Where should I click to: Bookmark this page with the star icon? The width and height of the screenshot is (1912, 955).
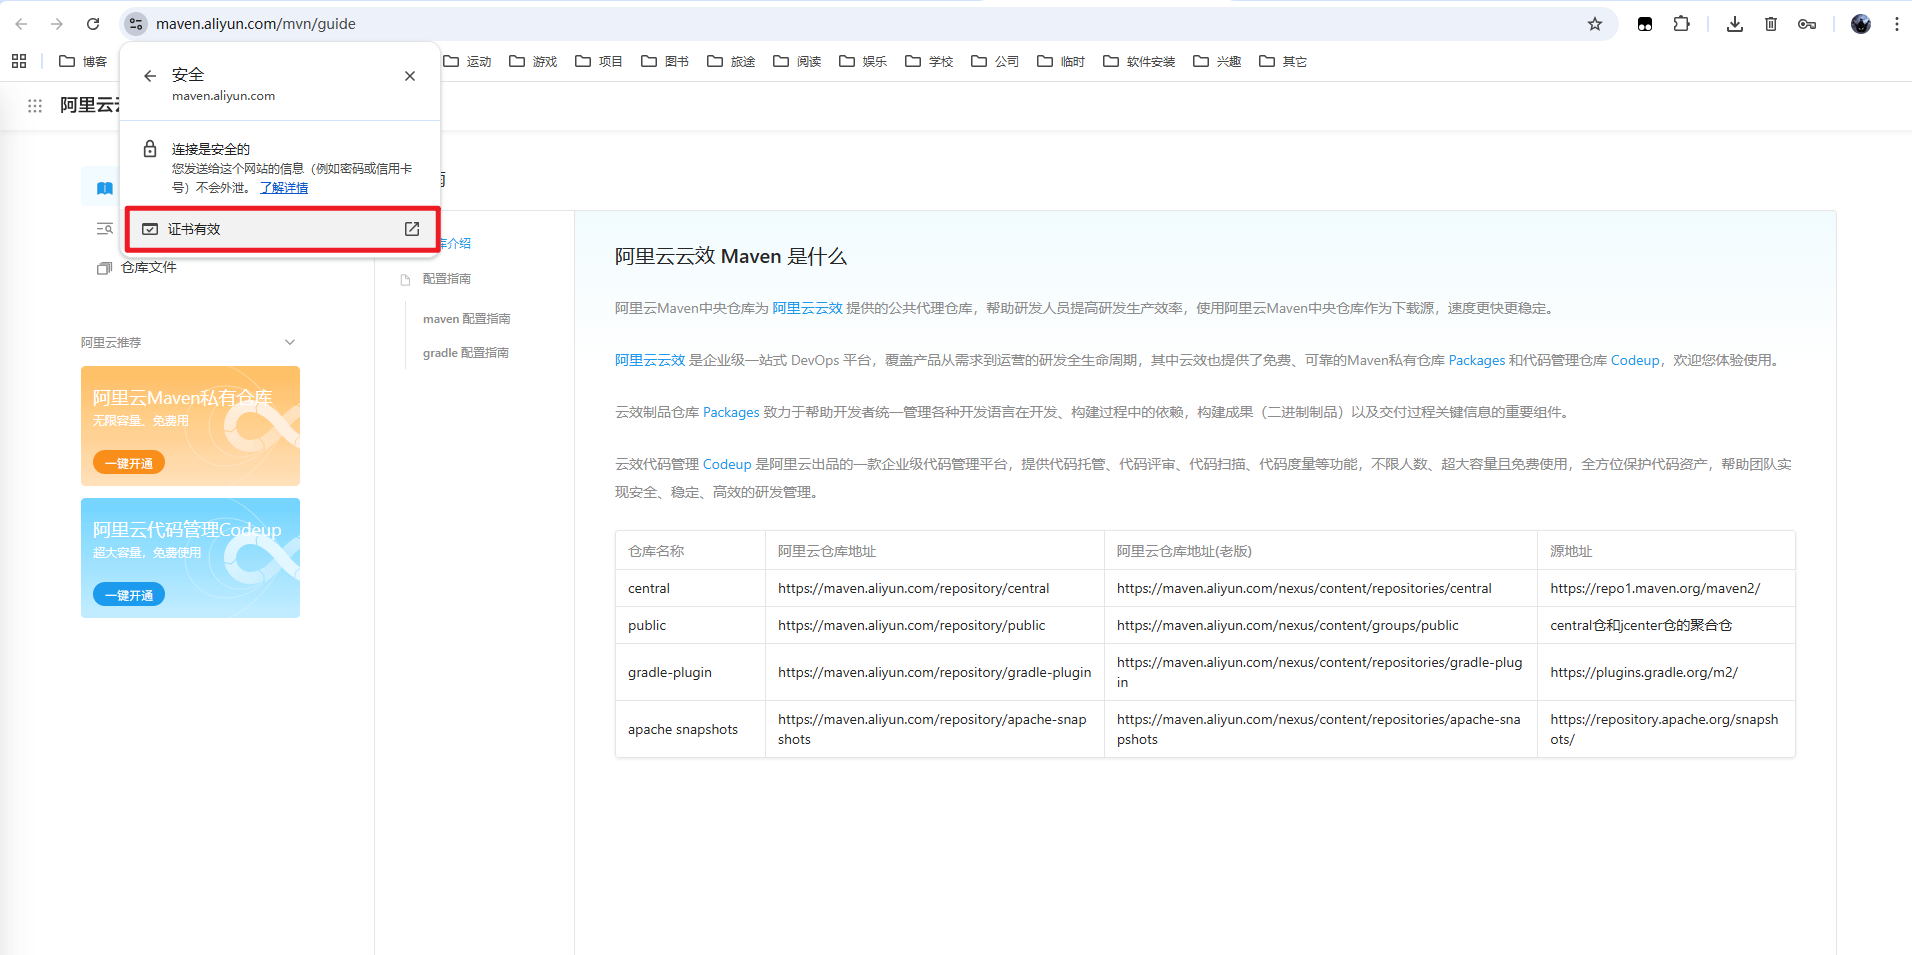1595,24
